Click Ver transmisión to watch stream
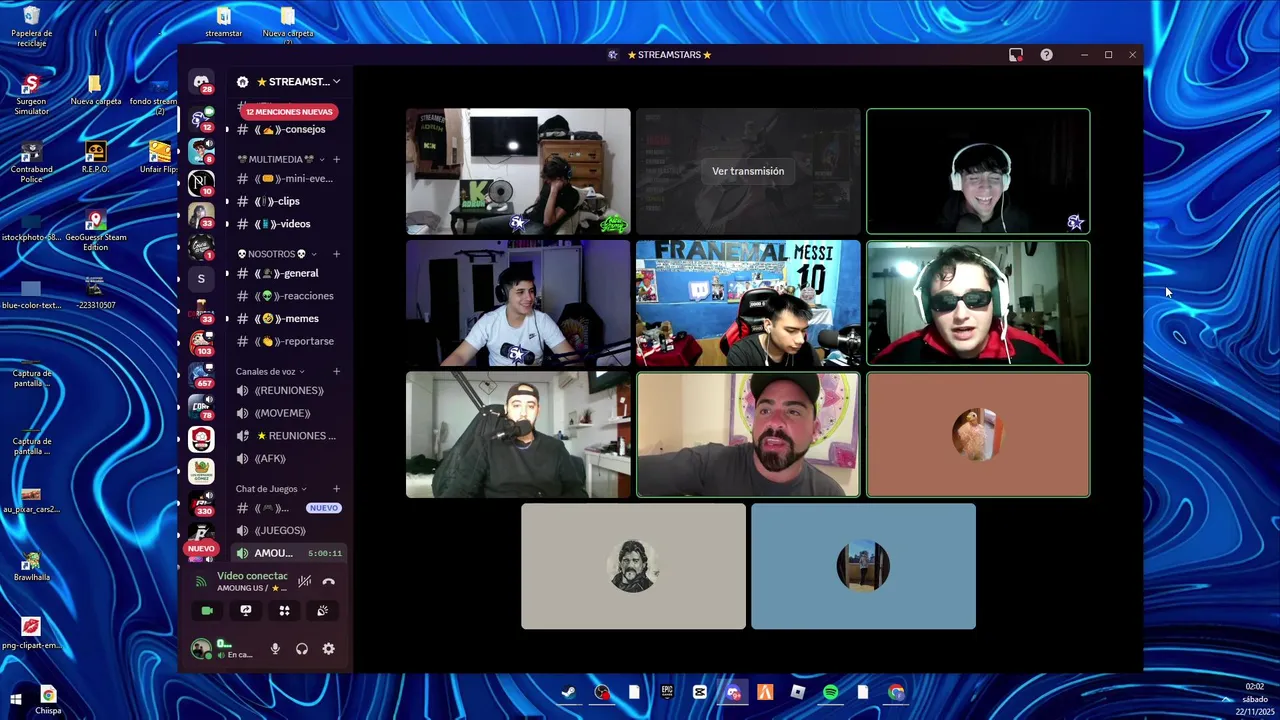This screenshot has width=1280, height=720. click(748, 171)
